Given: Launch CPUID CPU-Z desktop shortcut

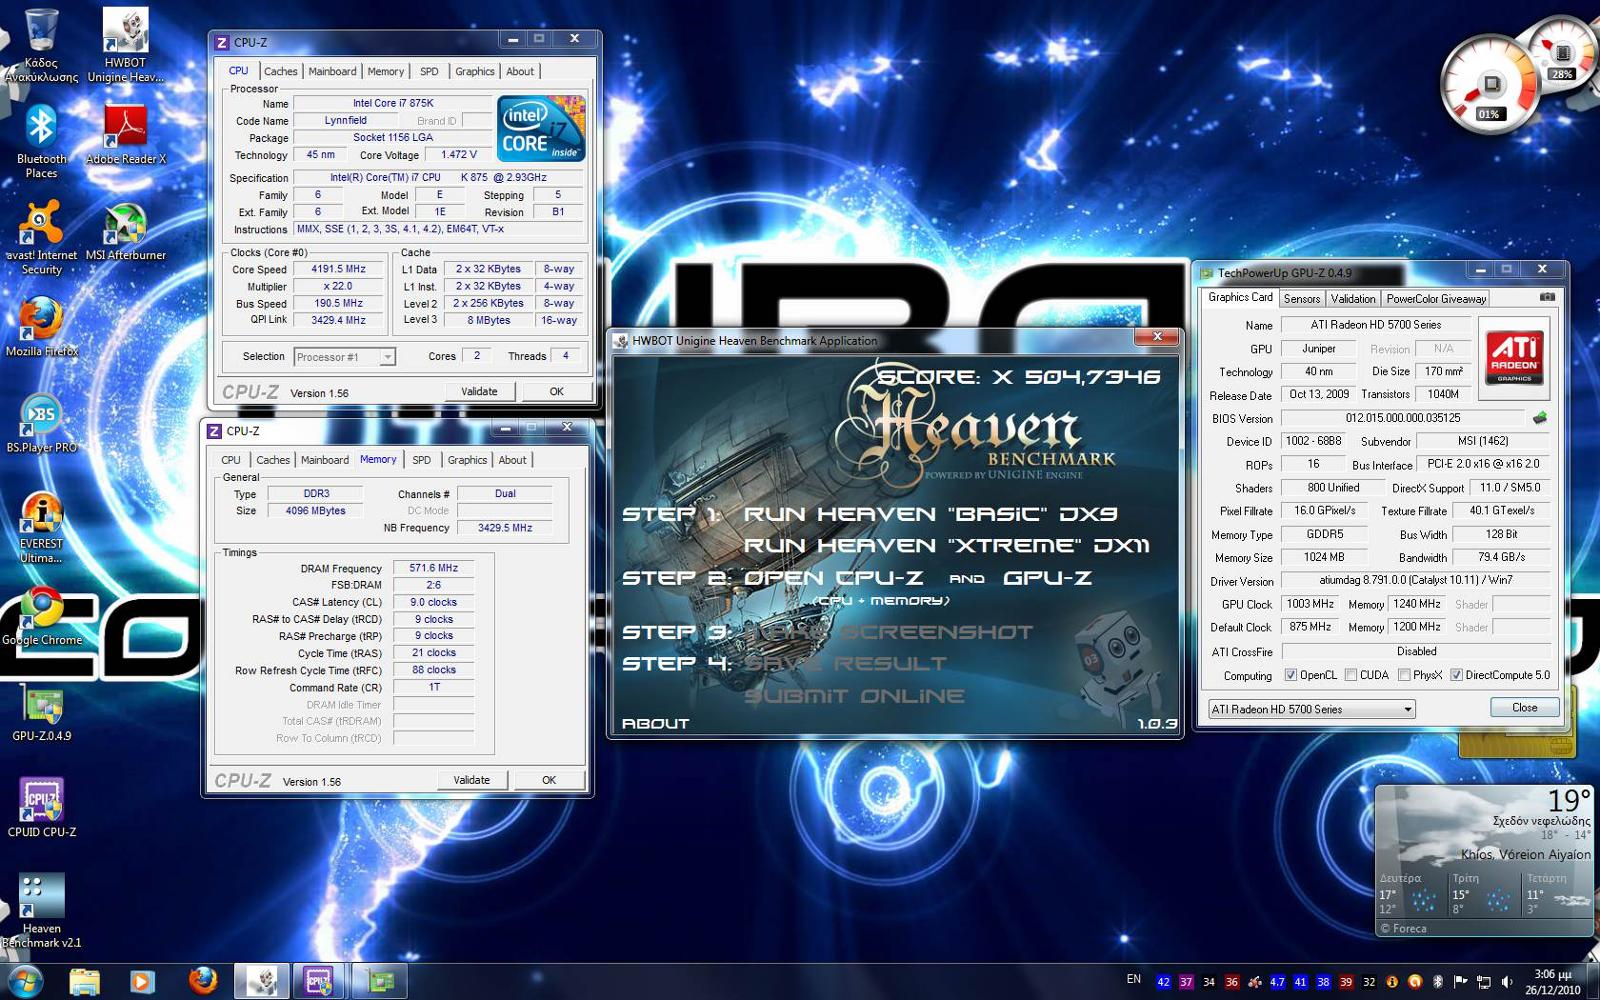Looking at the screenshot, I should click(x=41, y=807).
